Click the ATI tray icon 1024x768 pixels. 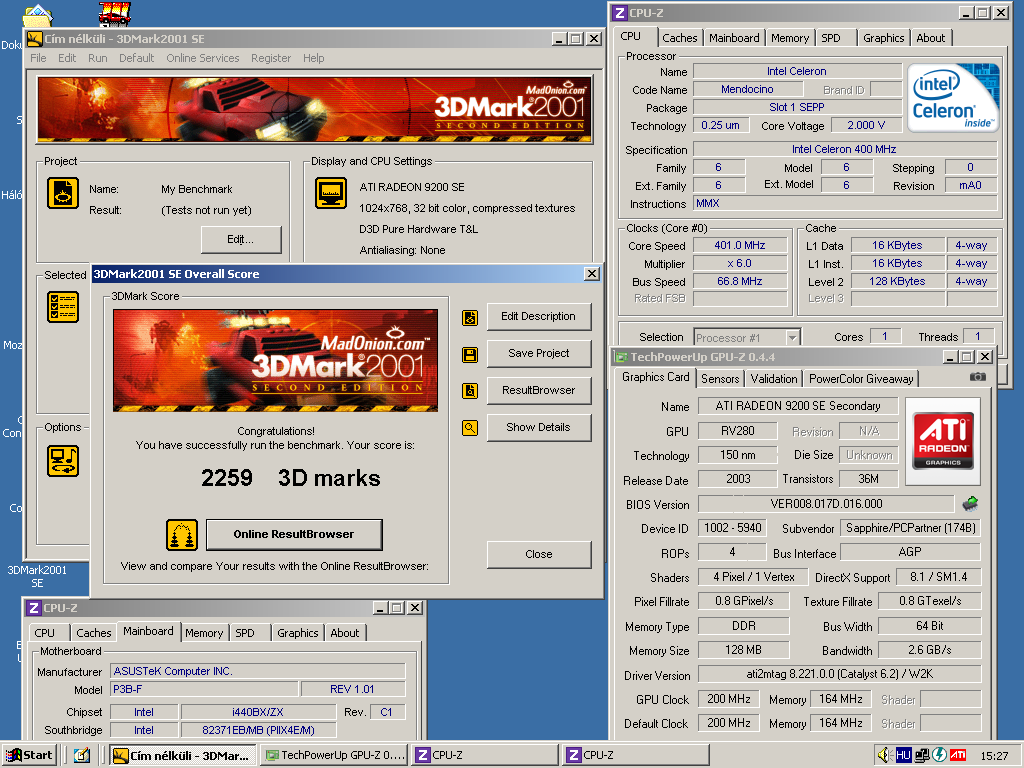tap(957, 755)
